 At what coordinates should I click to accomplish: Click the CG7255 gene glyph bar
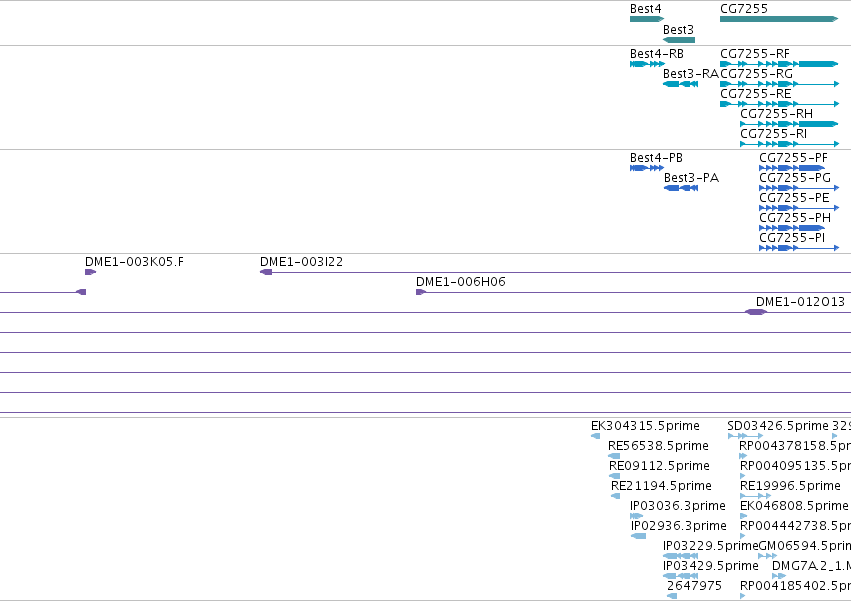click(x=779, y=19)
